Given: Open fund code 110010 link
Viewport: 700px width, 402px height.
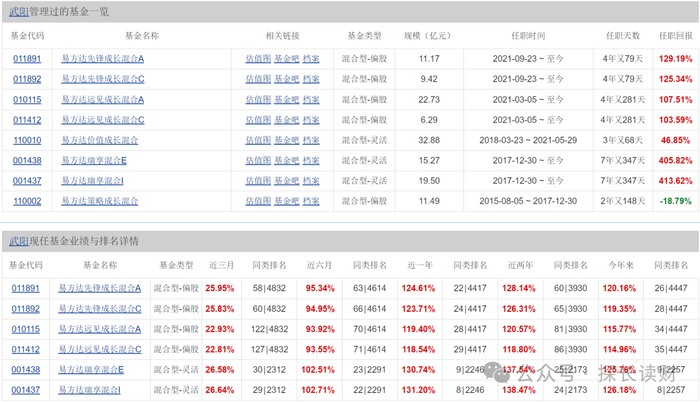Looking at the screenshot, I should pyautogui.click(x=27, y=140).
